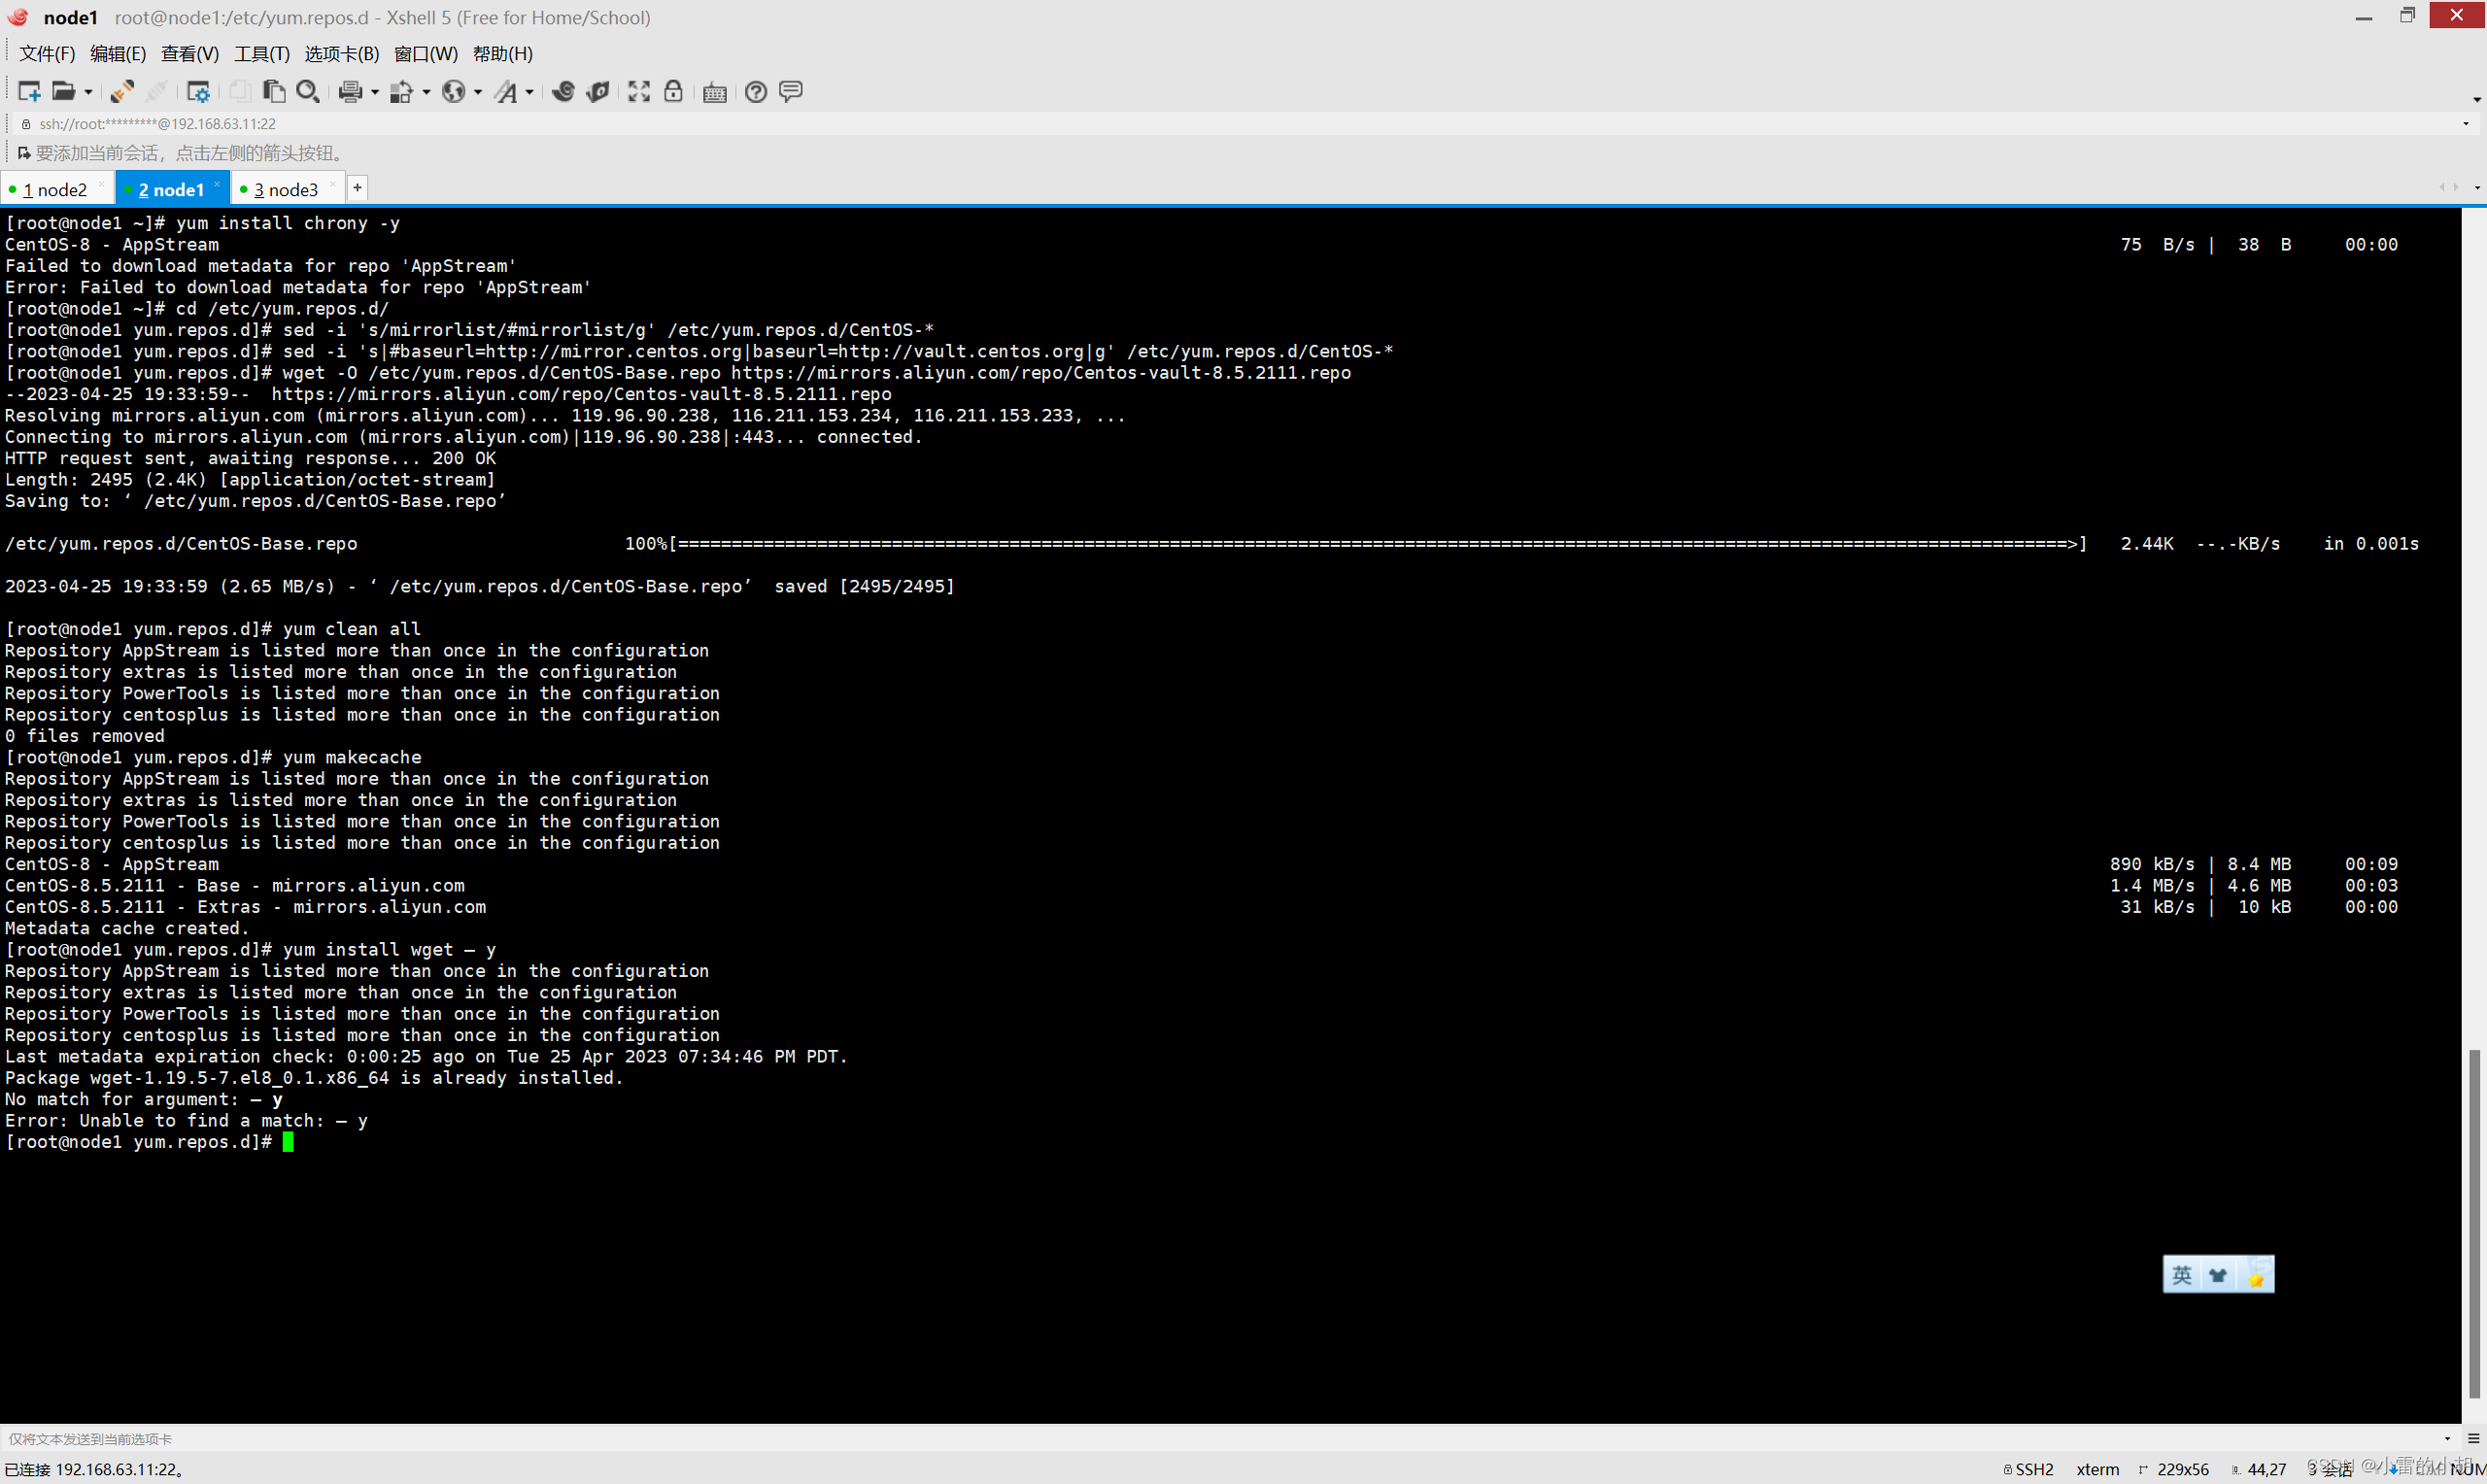This screenshot has height=1484, width=2487.
Task: Print the terminal with the printer icon
Action: (350, 91)
